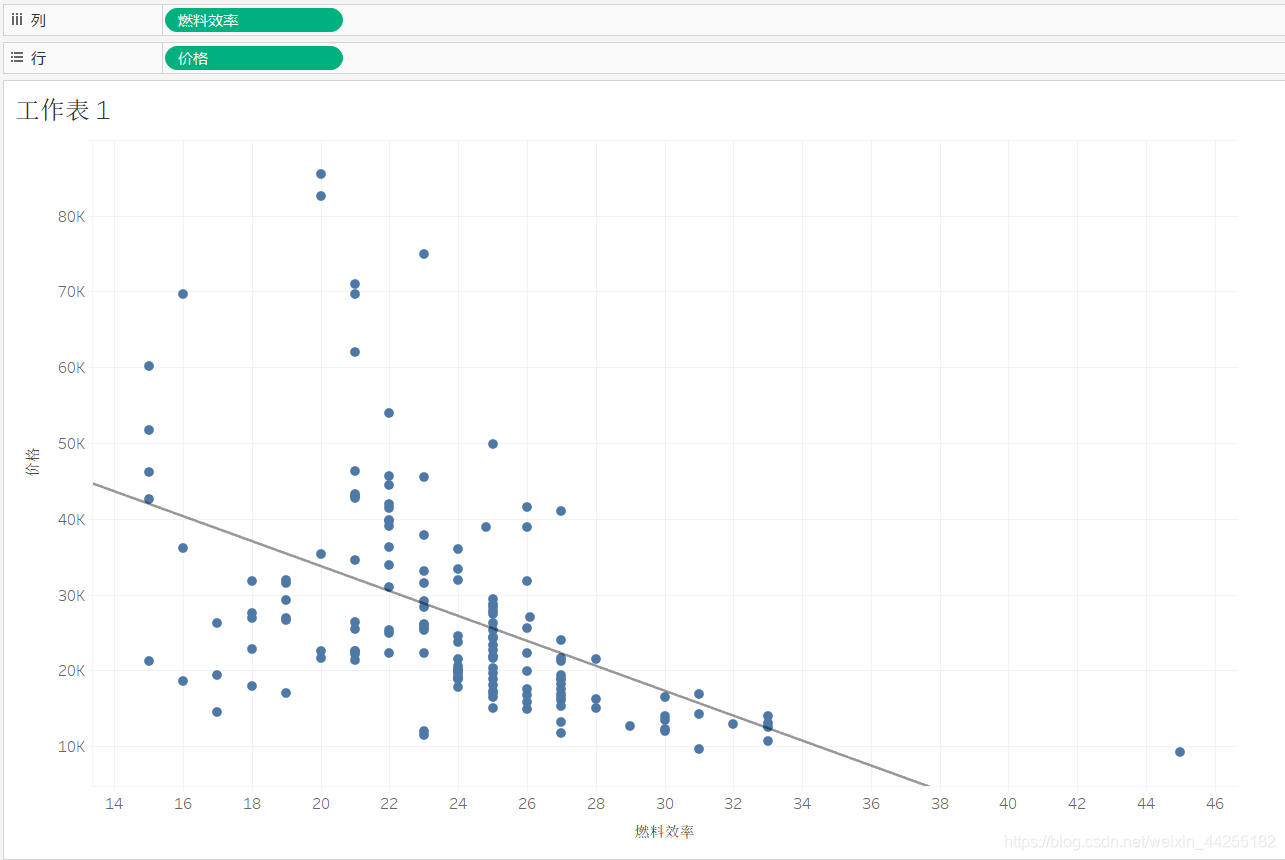Image resolution: width=1285 pixels, height=860 pixels.
Task: Click the 34 tick label on the horizontal axis
Action: tap(802, 804)
